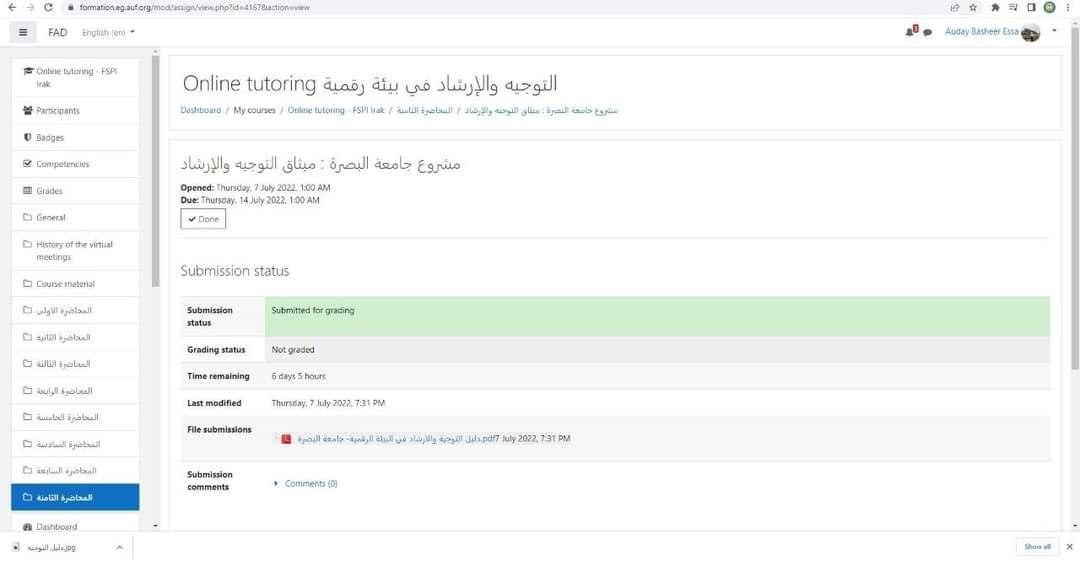Open the notifications bell icon
Viewport: 1080px width, 561px height.
[910, 31]
